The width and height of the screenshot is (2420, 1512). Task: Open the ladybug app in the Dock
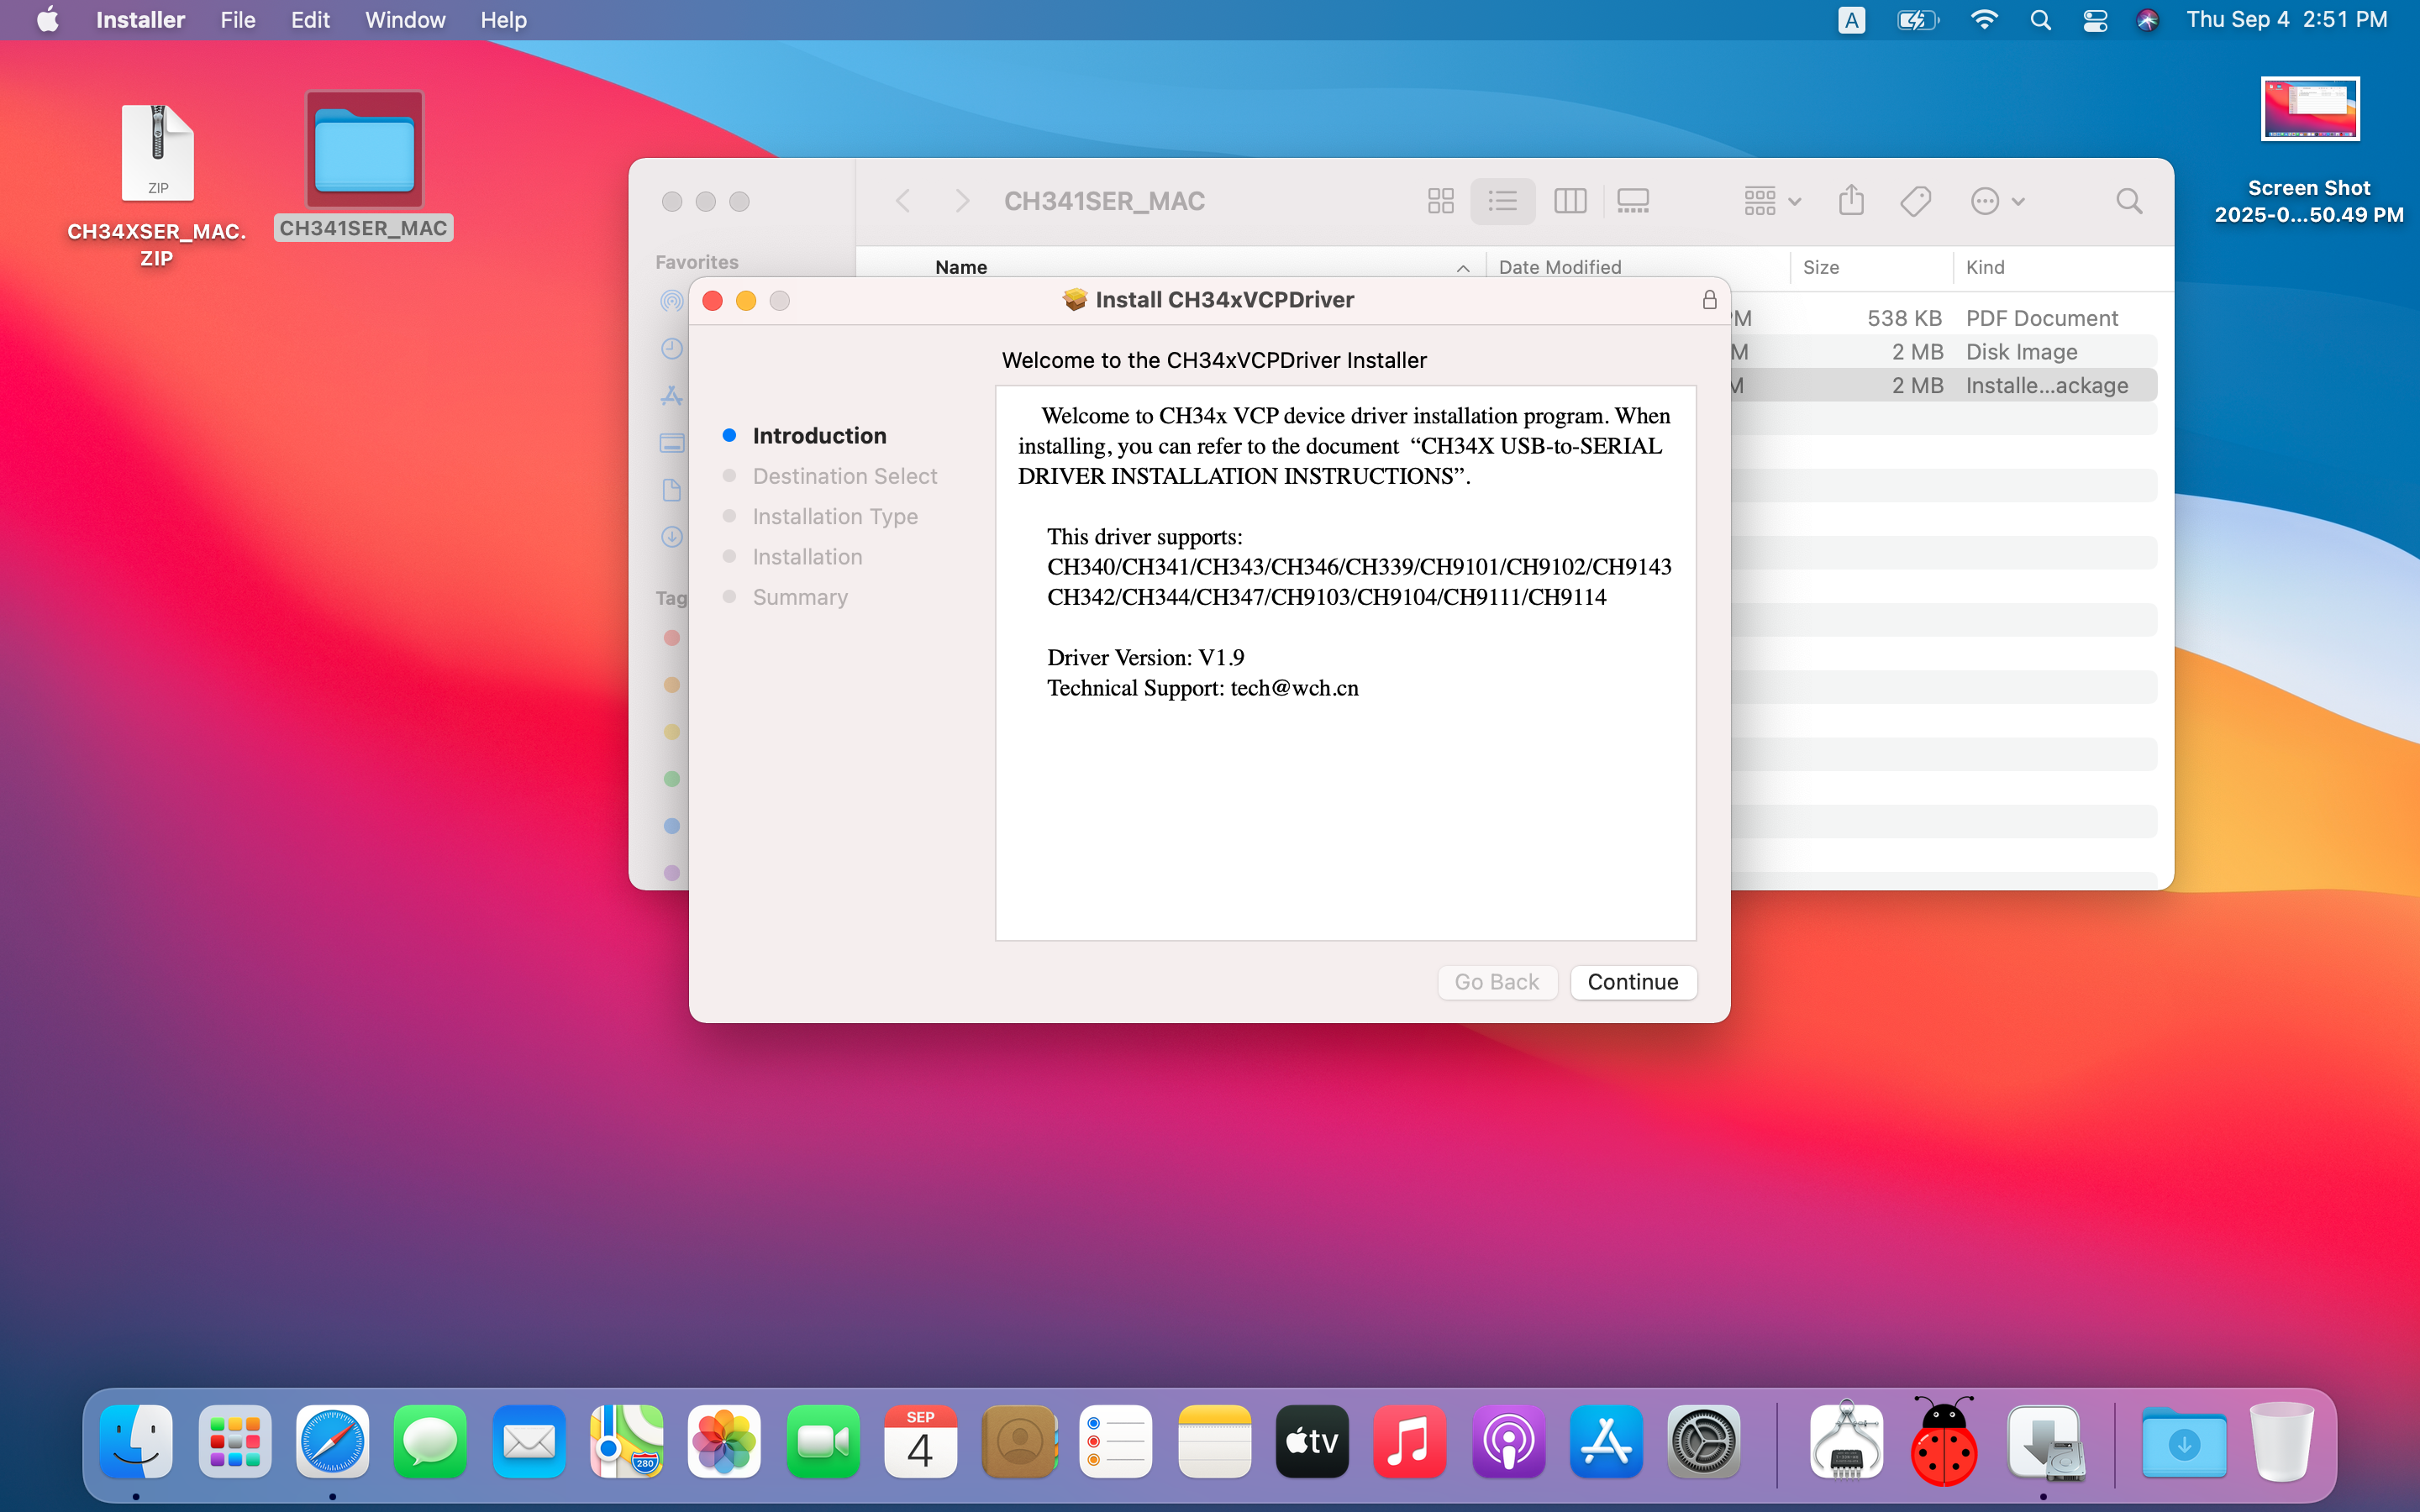1944,1441
